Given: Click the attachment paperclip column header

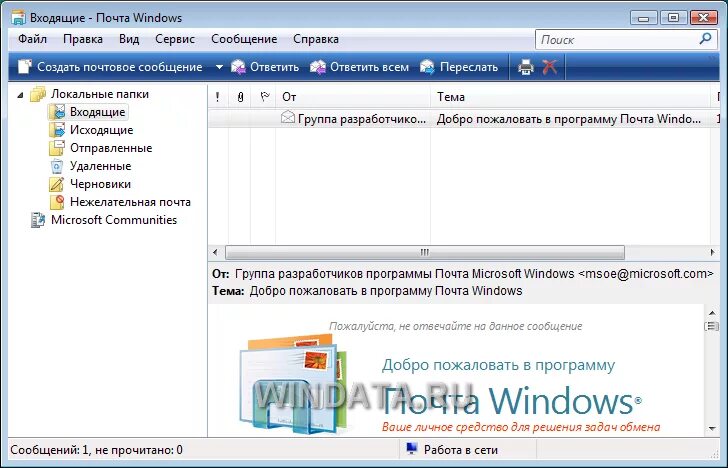Looking at the screenshot, I should click(x=240, y=97).
